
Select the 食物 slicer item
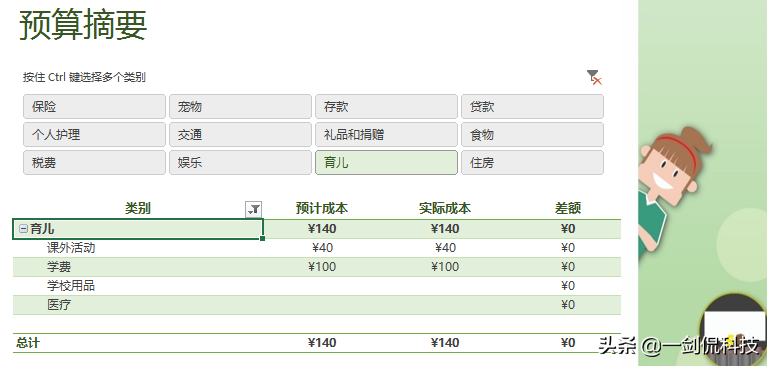(x=532, y=135)
